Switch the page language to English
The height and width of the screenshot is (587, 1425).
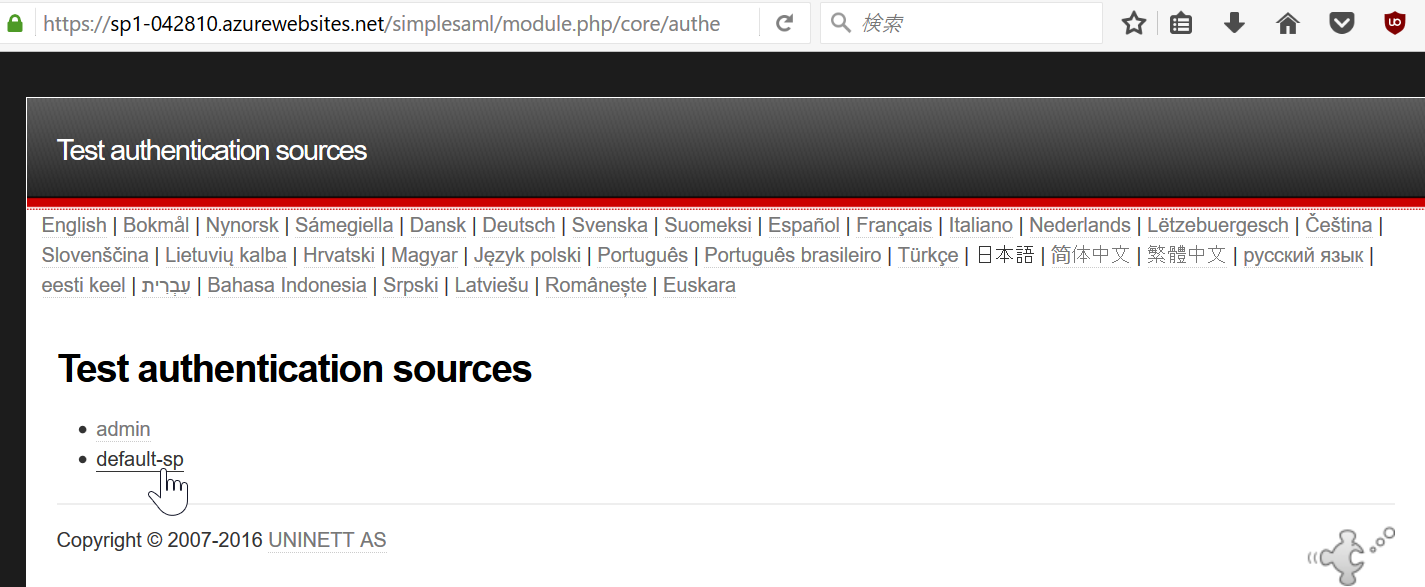74,225
